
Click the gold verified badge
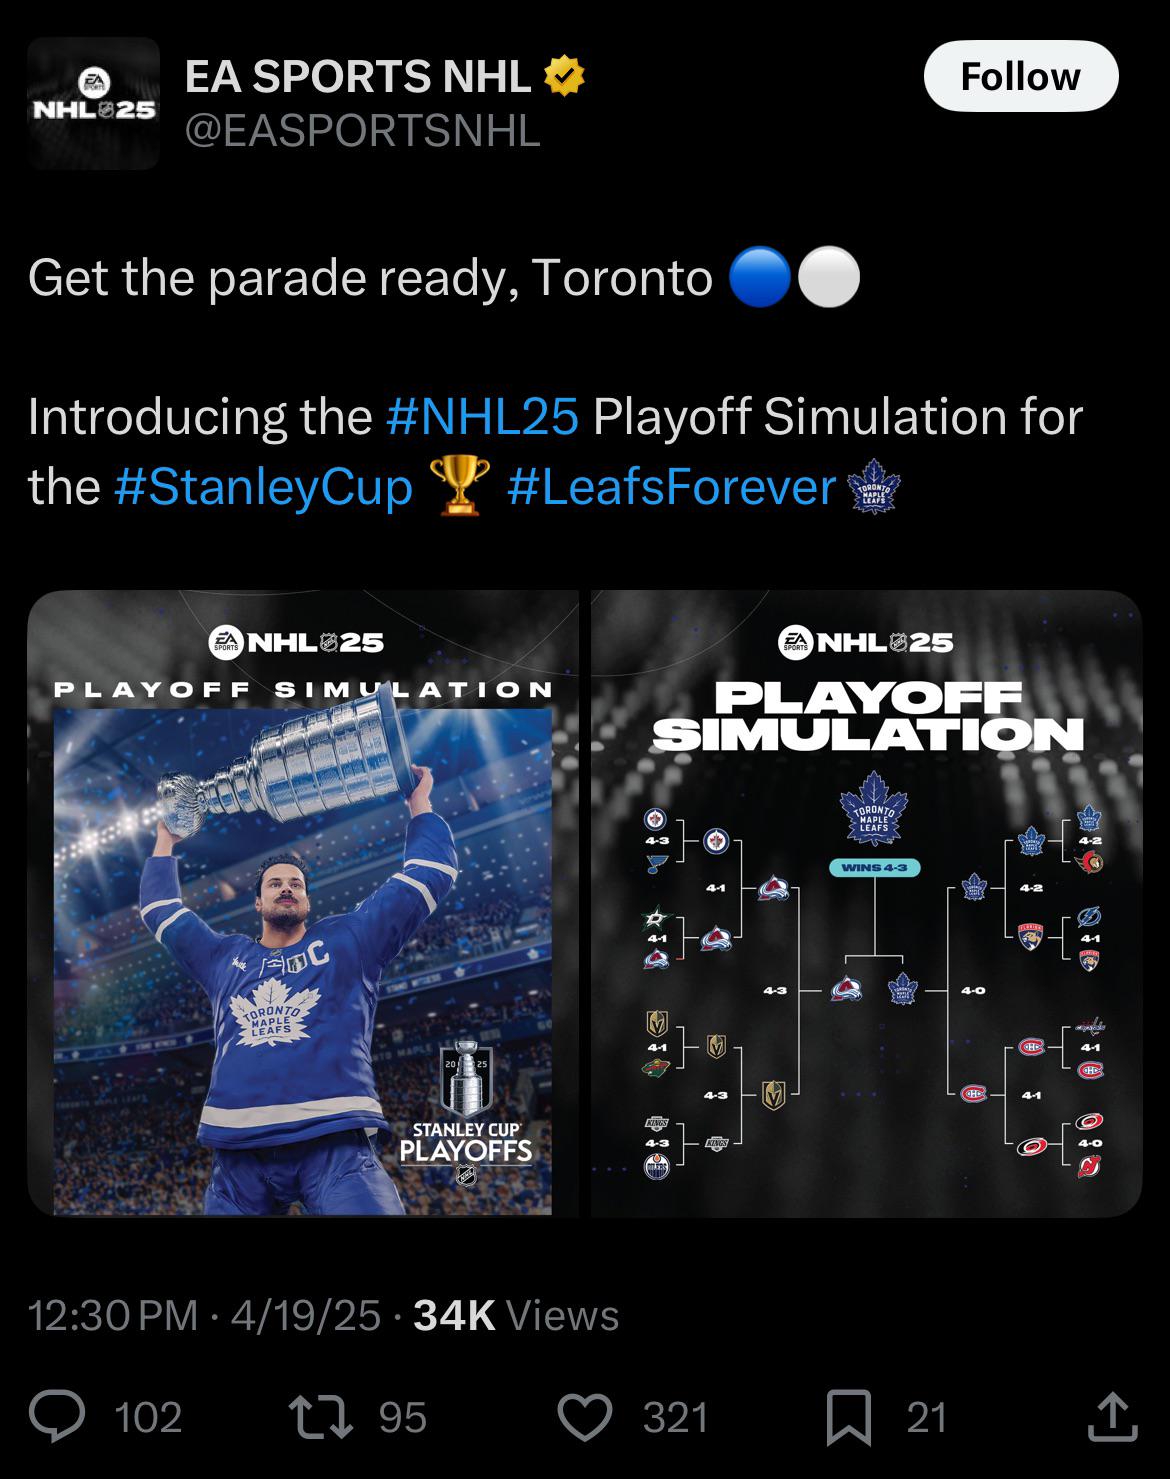coord(564,77)
